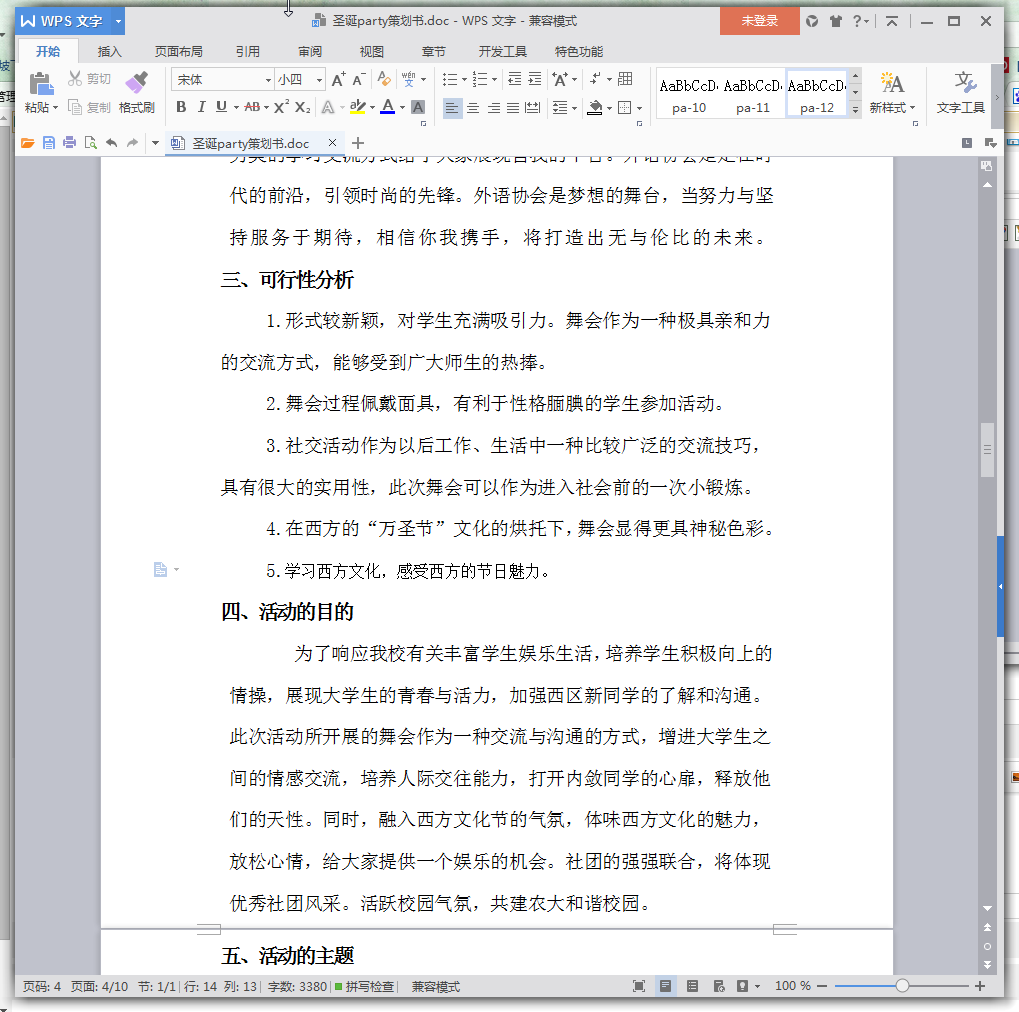Toggle align right paragraph button
Image resolution: width=1019 pixels, height=1012 pixels.
pyautogui.click(x=493, y=107)
